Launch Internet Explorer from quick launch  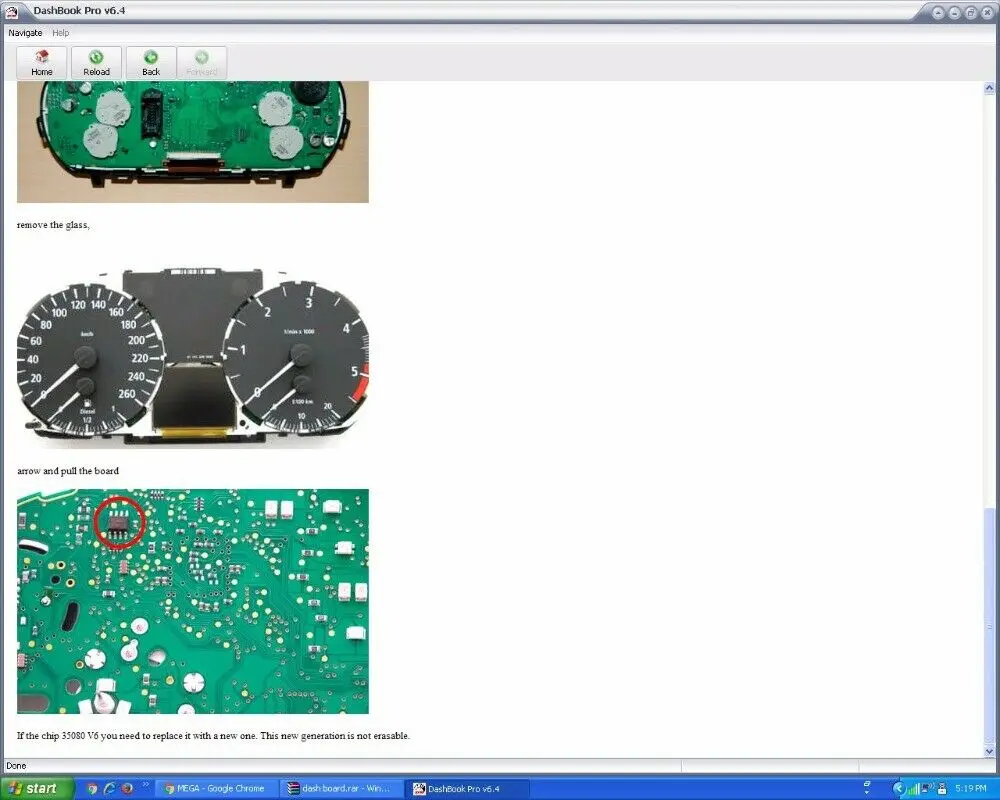click(110, 789)
